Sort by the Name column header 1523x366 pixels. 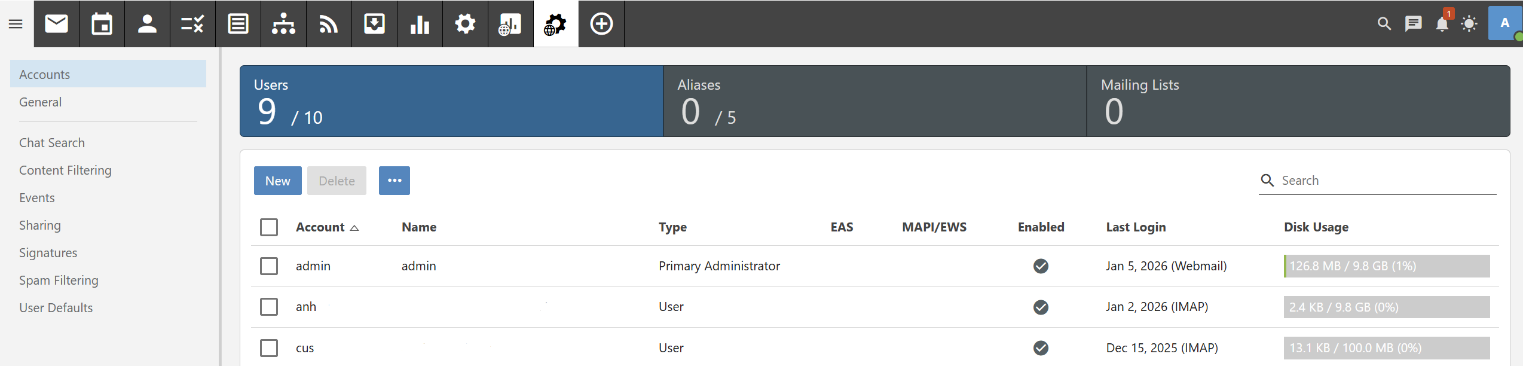point(419,227)
